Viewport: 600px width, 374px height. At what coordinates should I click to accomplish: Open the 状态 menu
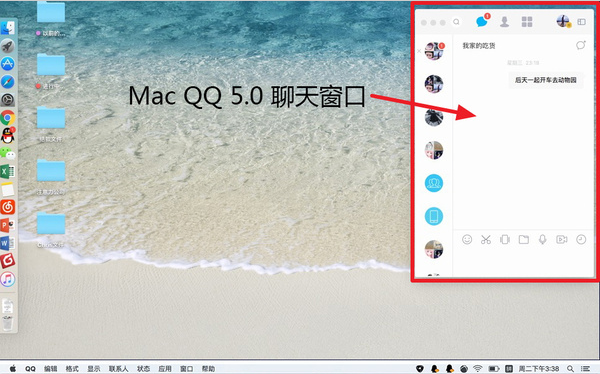click(143, 369)
